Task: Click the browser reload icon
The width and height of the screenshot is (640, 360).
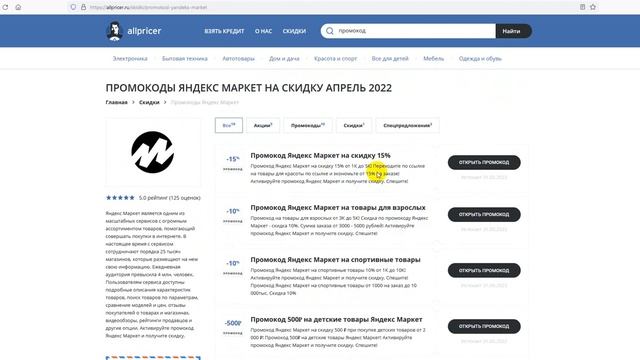Action: click(x=5, y=7)
